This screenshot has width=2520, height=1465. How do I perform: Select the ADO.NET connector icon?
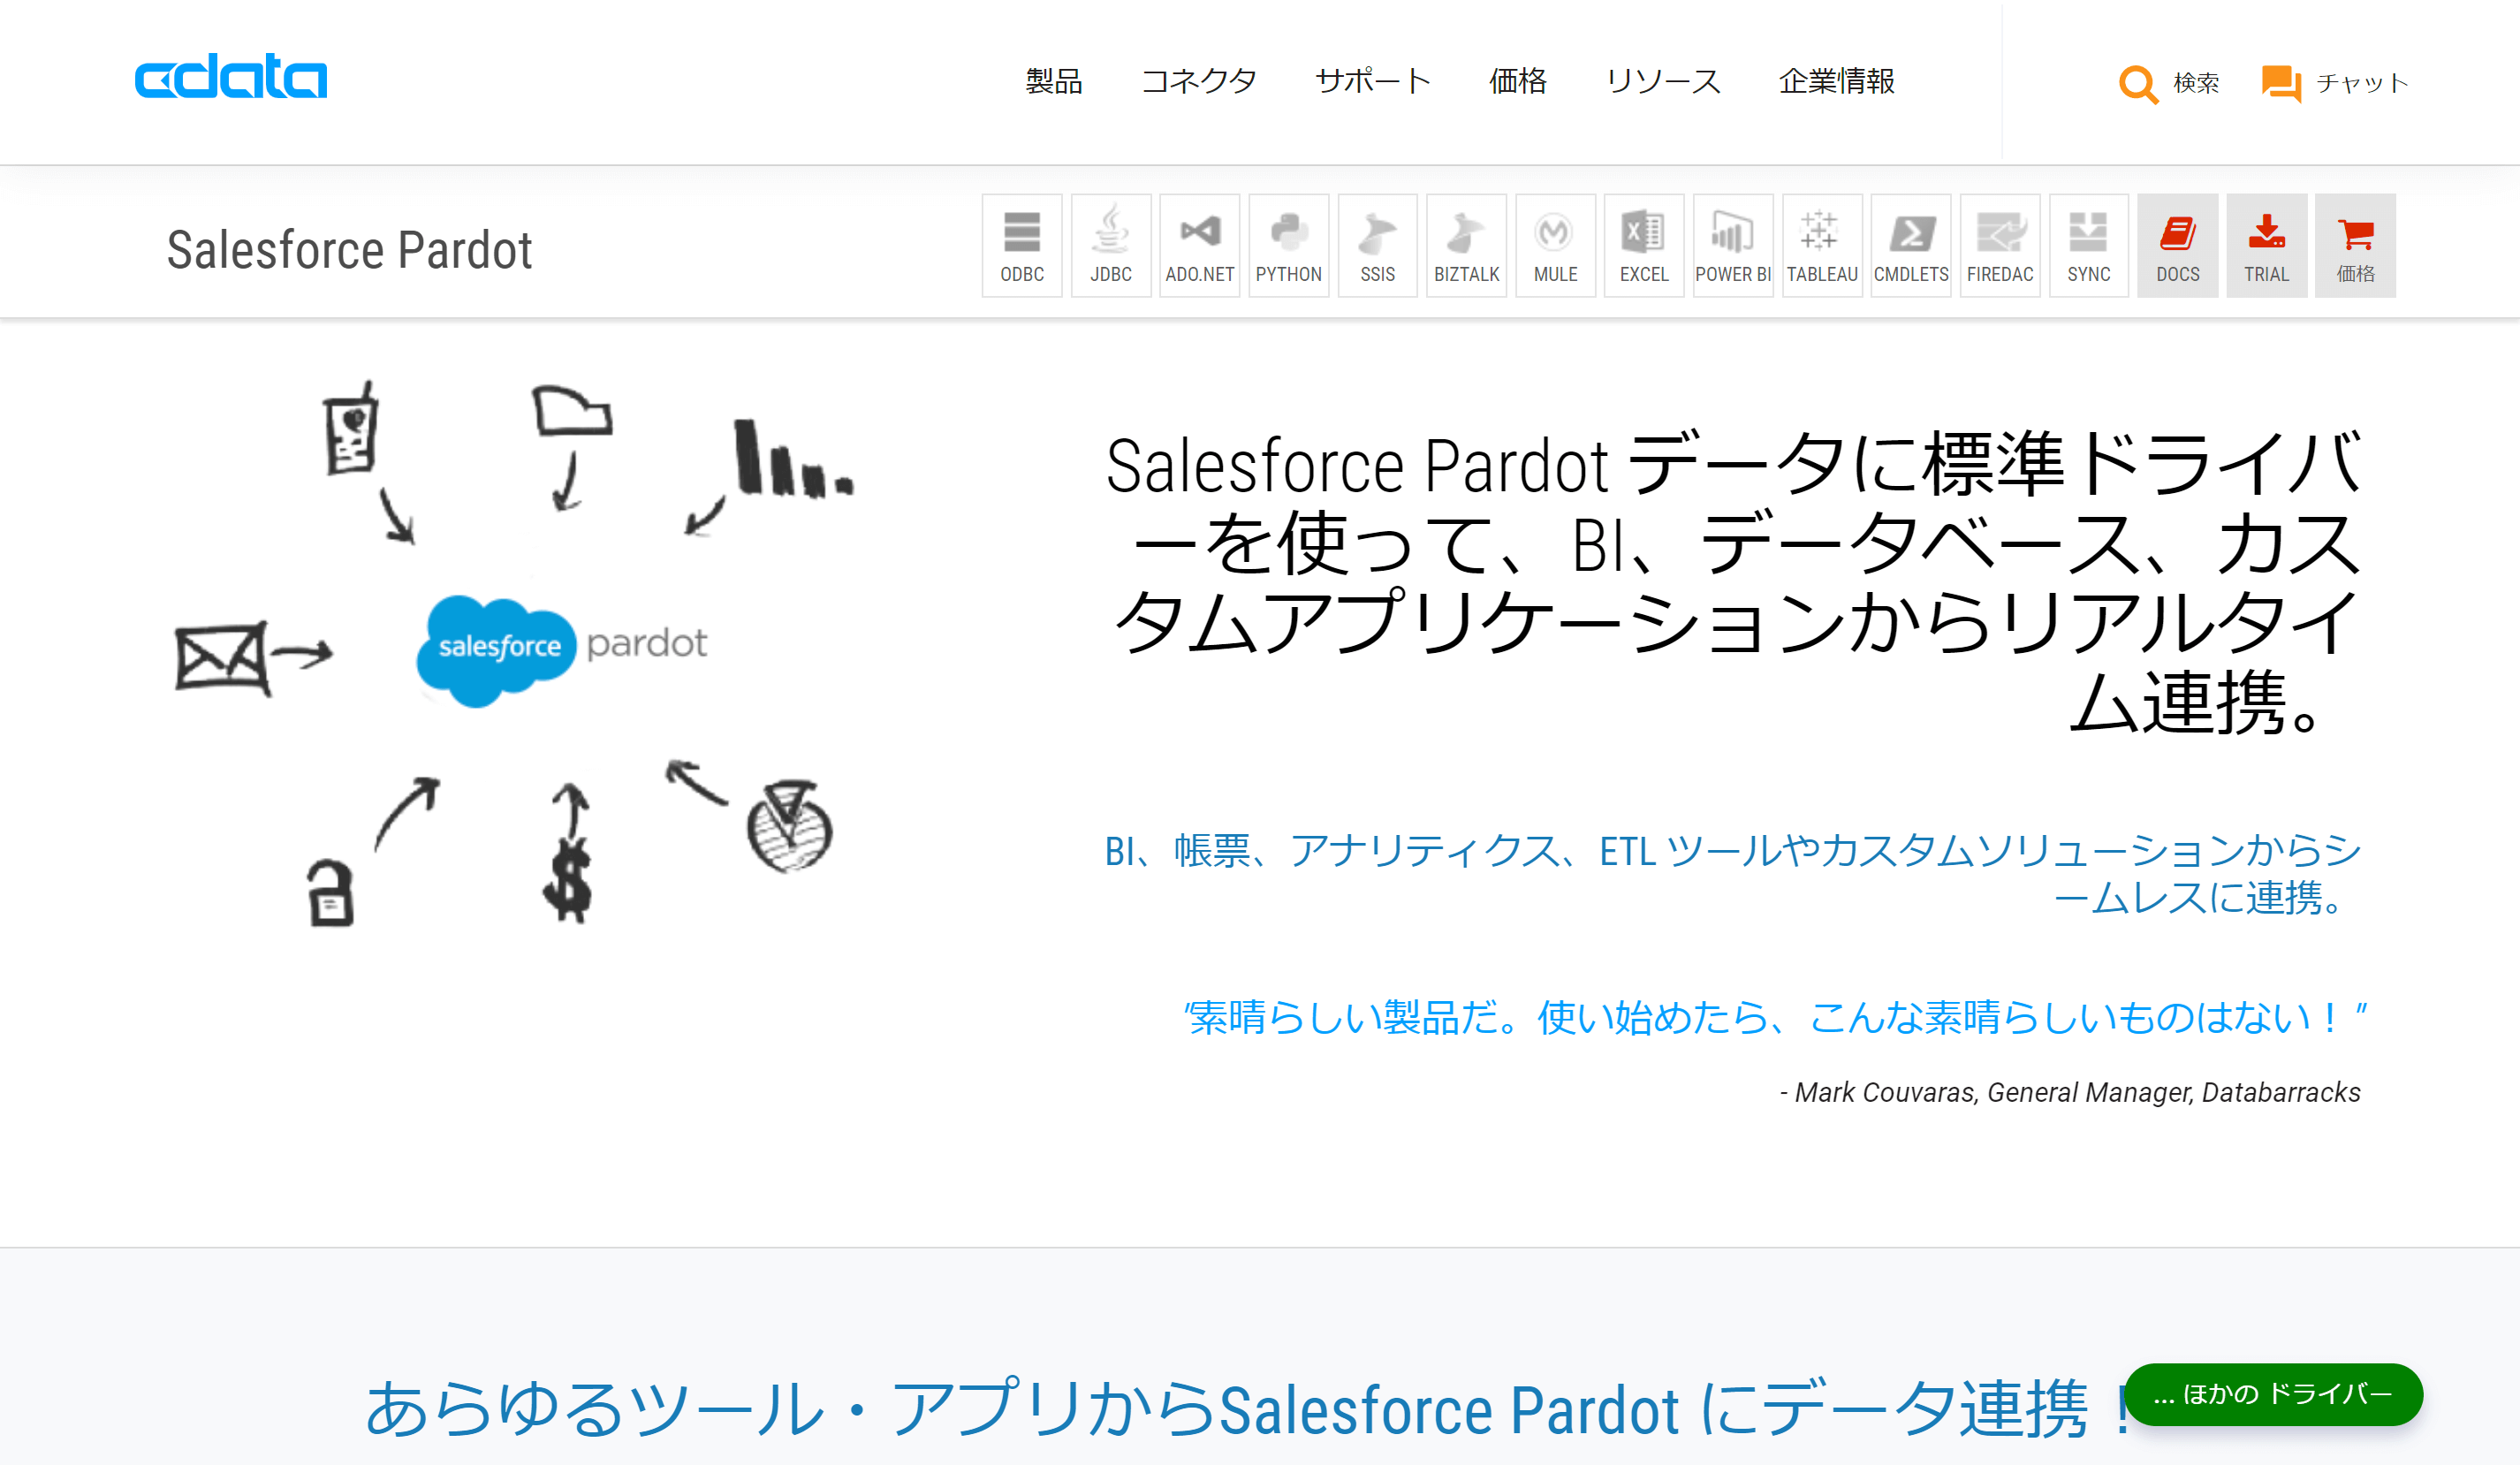1199,243
